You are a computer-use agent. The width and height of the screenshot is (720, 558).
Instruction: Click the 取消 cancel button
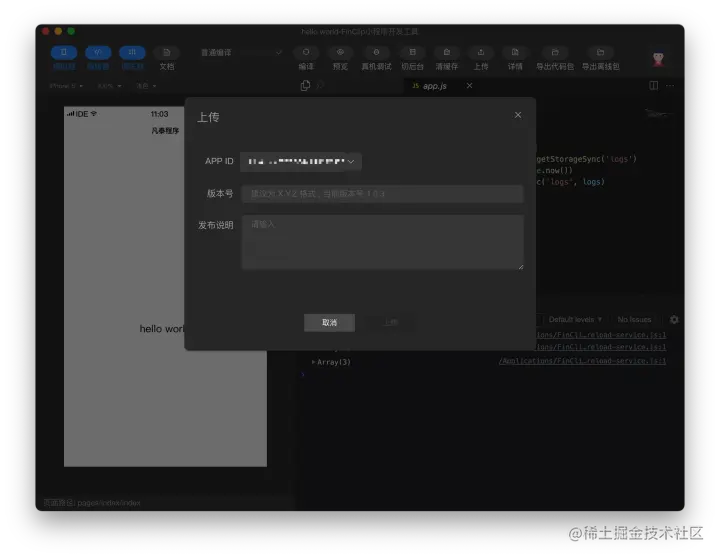point(329,322)
